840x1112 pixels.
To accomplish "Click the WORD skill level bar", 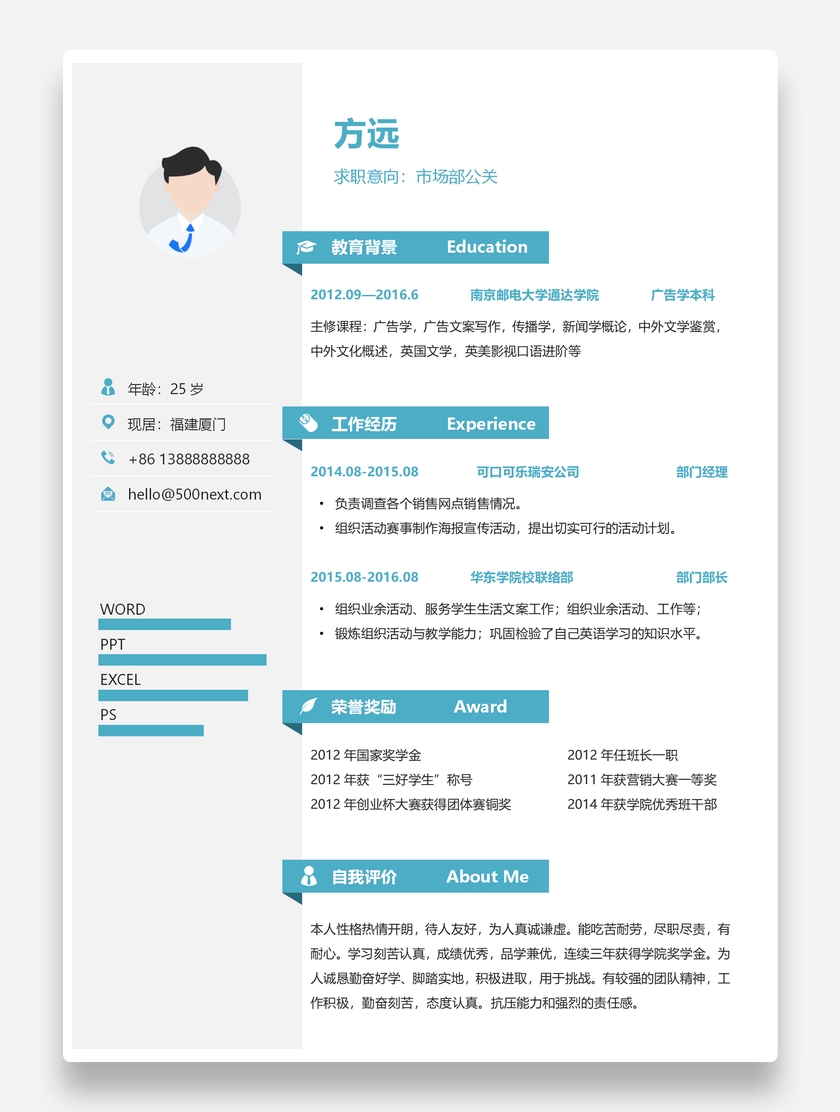I will click(x=164, y=624).
